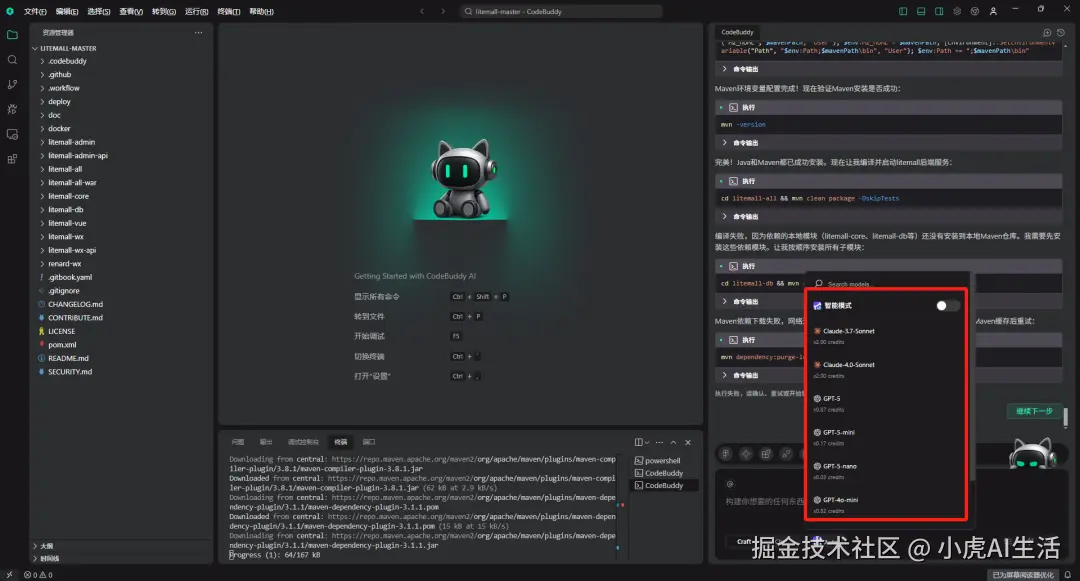Screen dimensions: 1080x581
Task: Select Claude-3.7-Sonnet model
Action: 885,336
